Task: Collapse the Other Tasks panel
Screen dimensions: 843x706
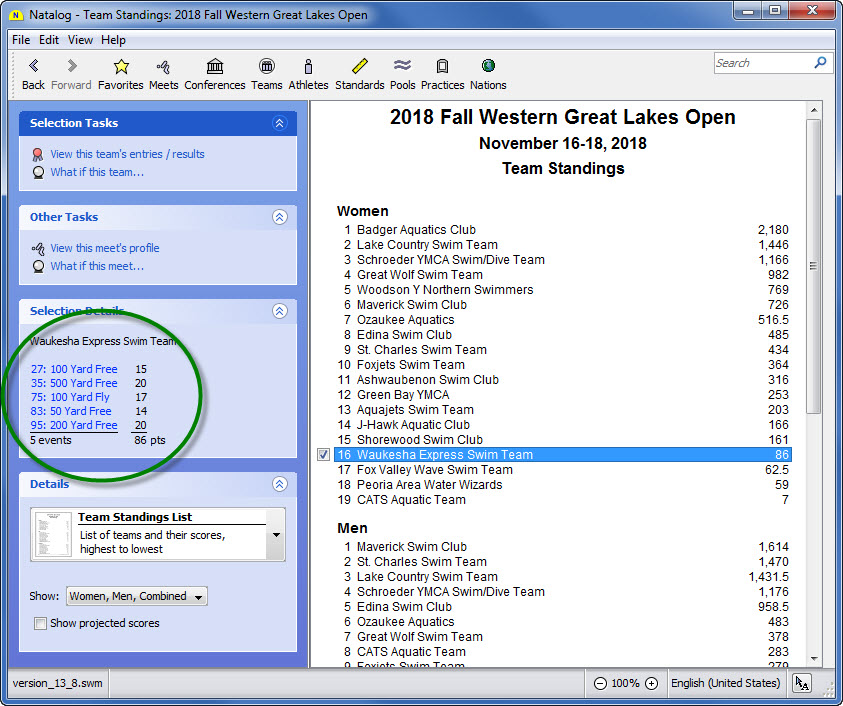Action: 279,217
